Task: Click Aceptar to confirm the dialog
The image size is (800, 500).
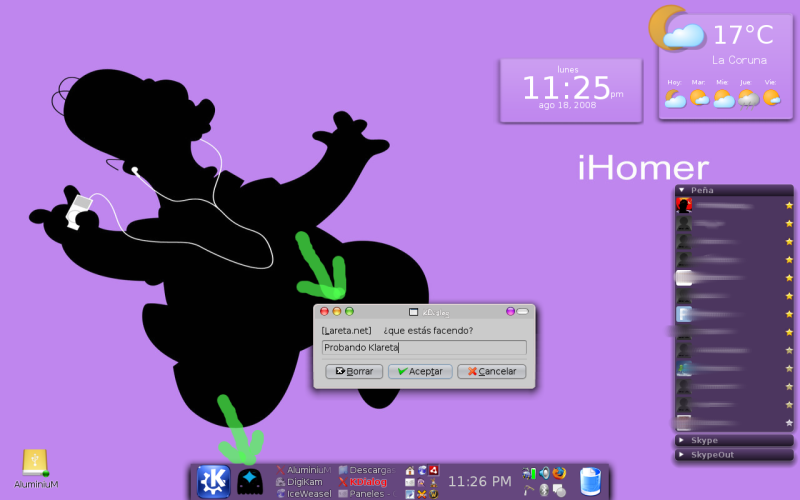Action: [x=420, y=371]
